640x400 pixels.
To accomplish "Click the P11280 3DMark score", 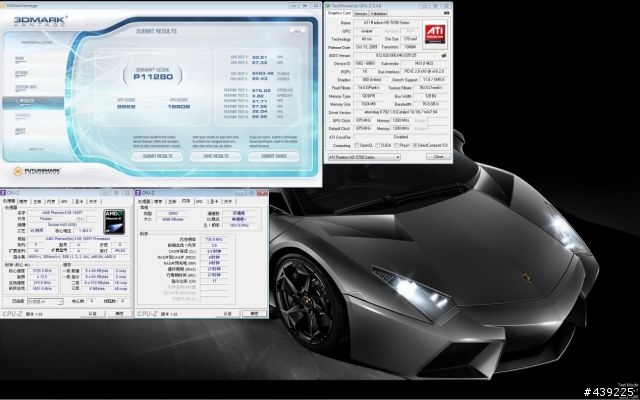I will [153, 77].
